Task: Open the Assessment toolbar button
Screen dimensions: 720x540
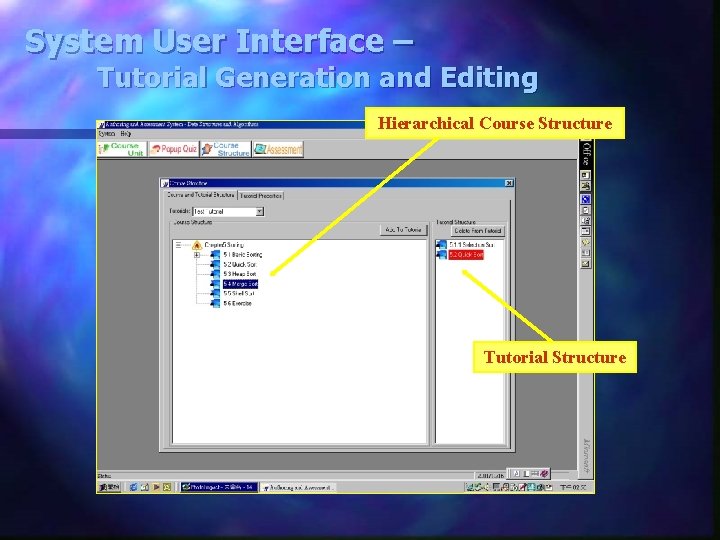Action: 278,149
